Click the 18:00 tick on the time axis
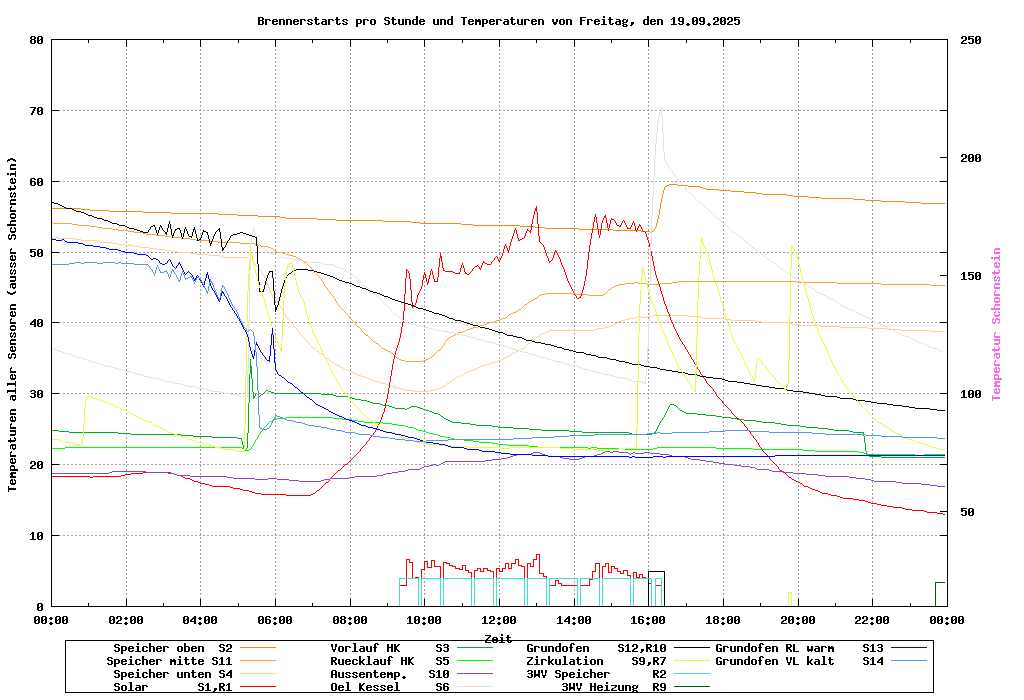1024x700 pixels. pos(722,620)
